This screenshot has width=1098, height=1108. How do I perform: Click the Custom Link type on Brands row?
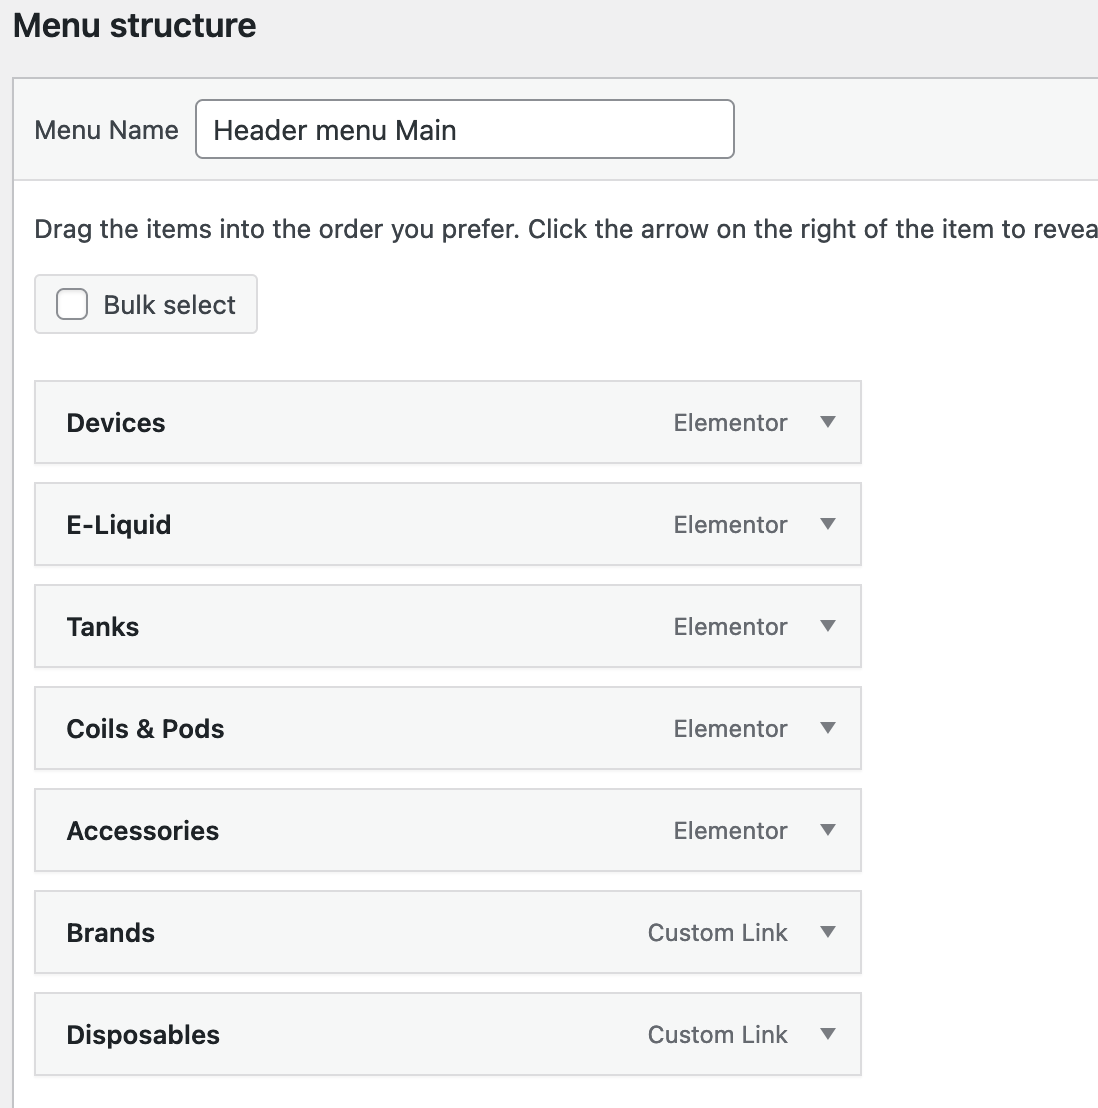tap(717, 933)
